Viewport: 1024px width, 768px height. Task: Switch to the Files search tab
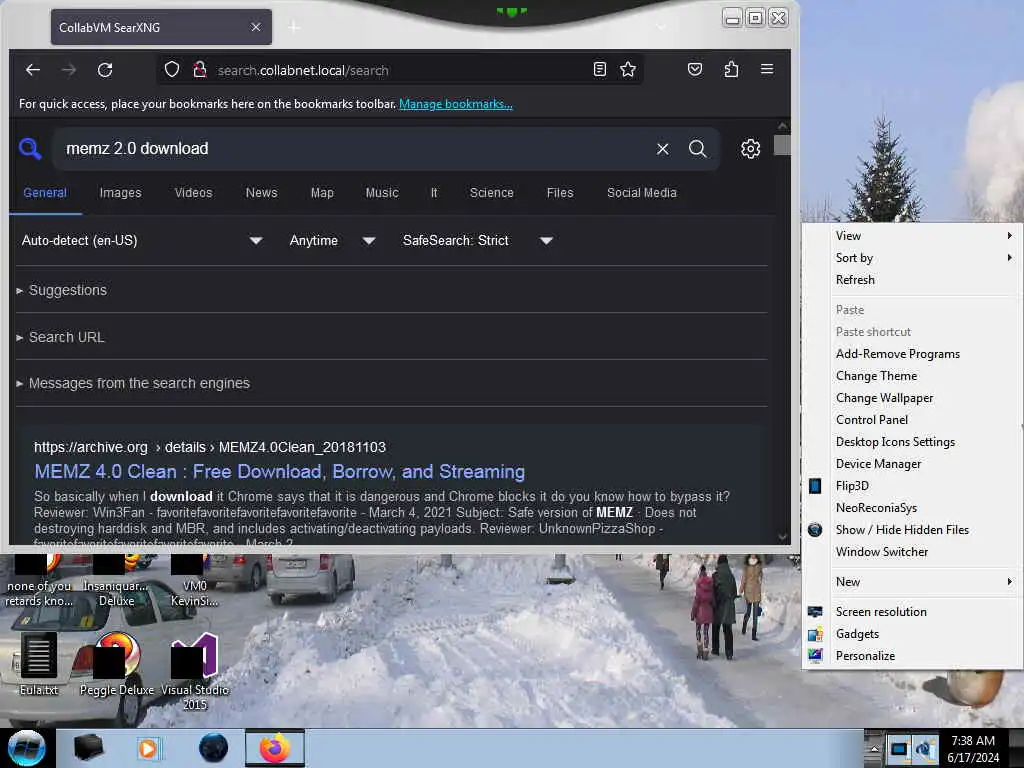coord(560,193)
